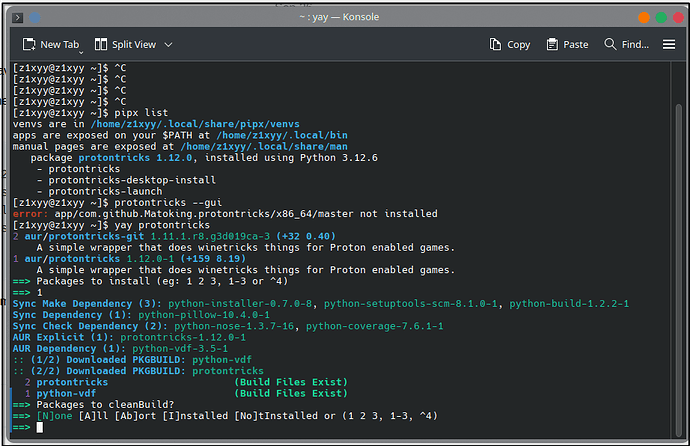Minimize Konsole with orange button
Image resolution: width=690 pixels, height=446 pixels.
(x=644, y=18)
